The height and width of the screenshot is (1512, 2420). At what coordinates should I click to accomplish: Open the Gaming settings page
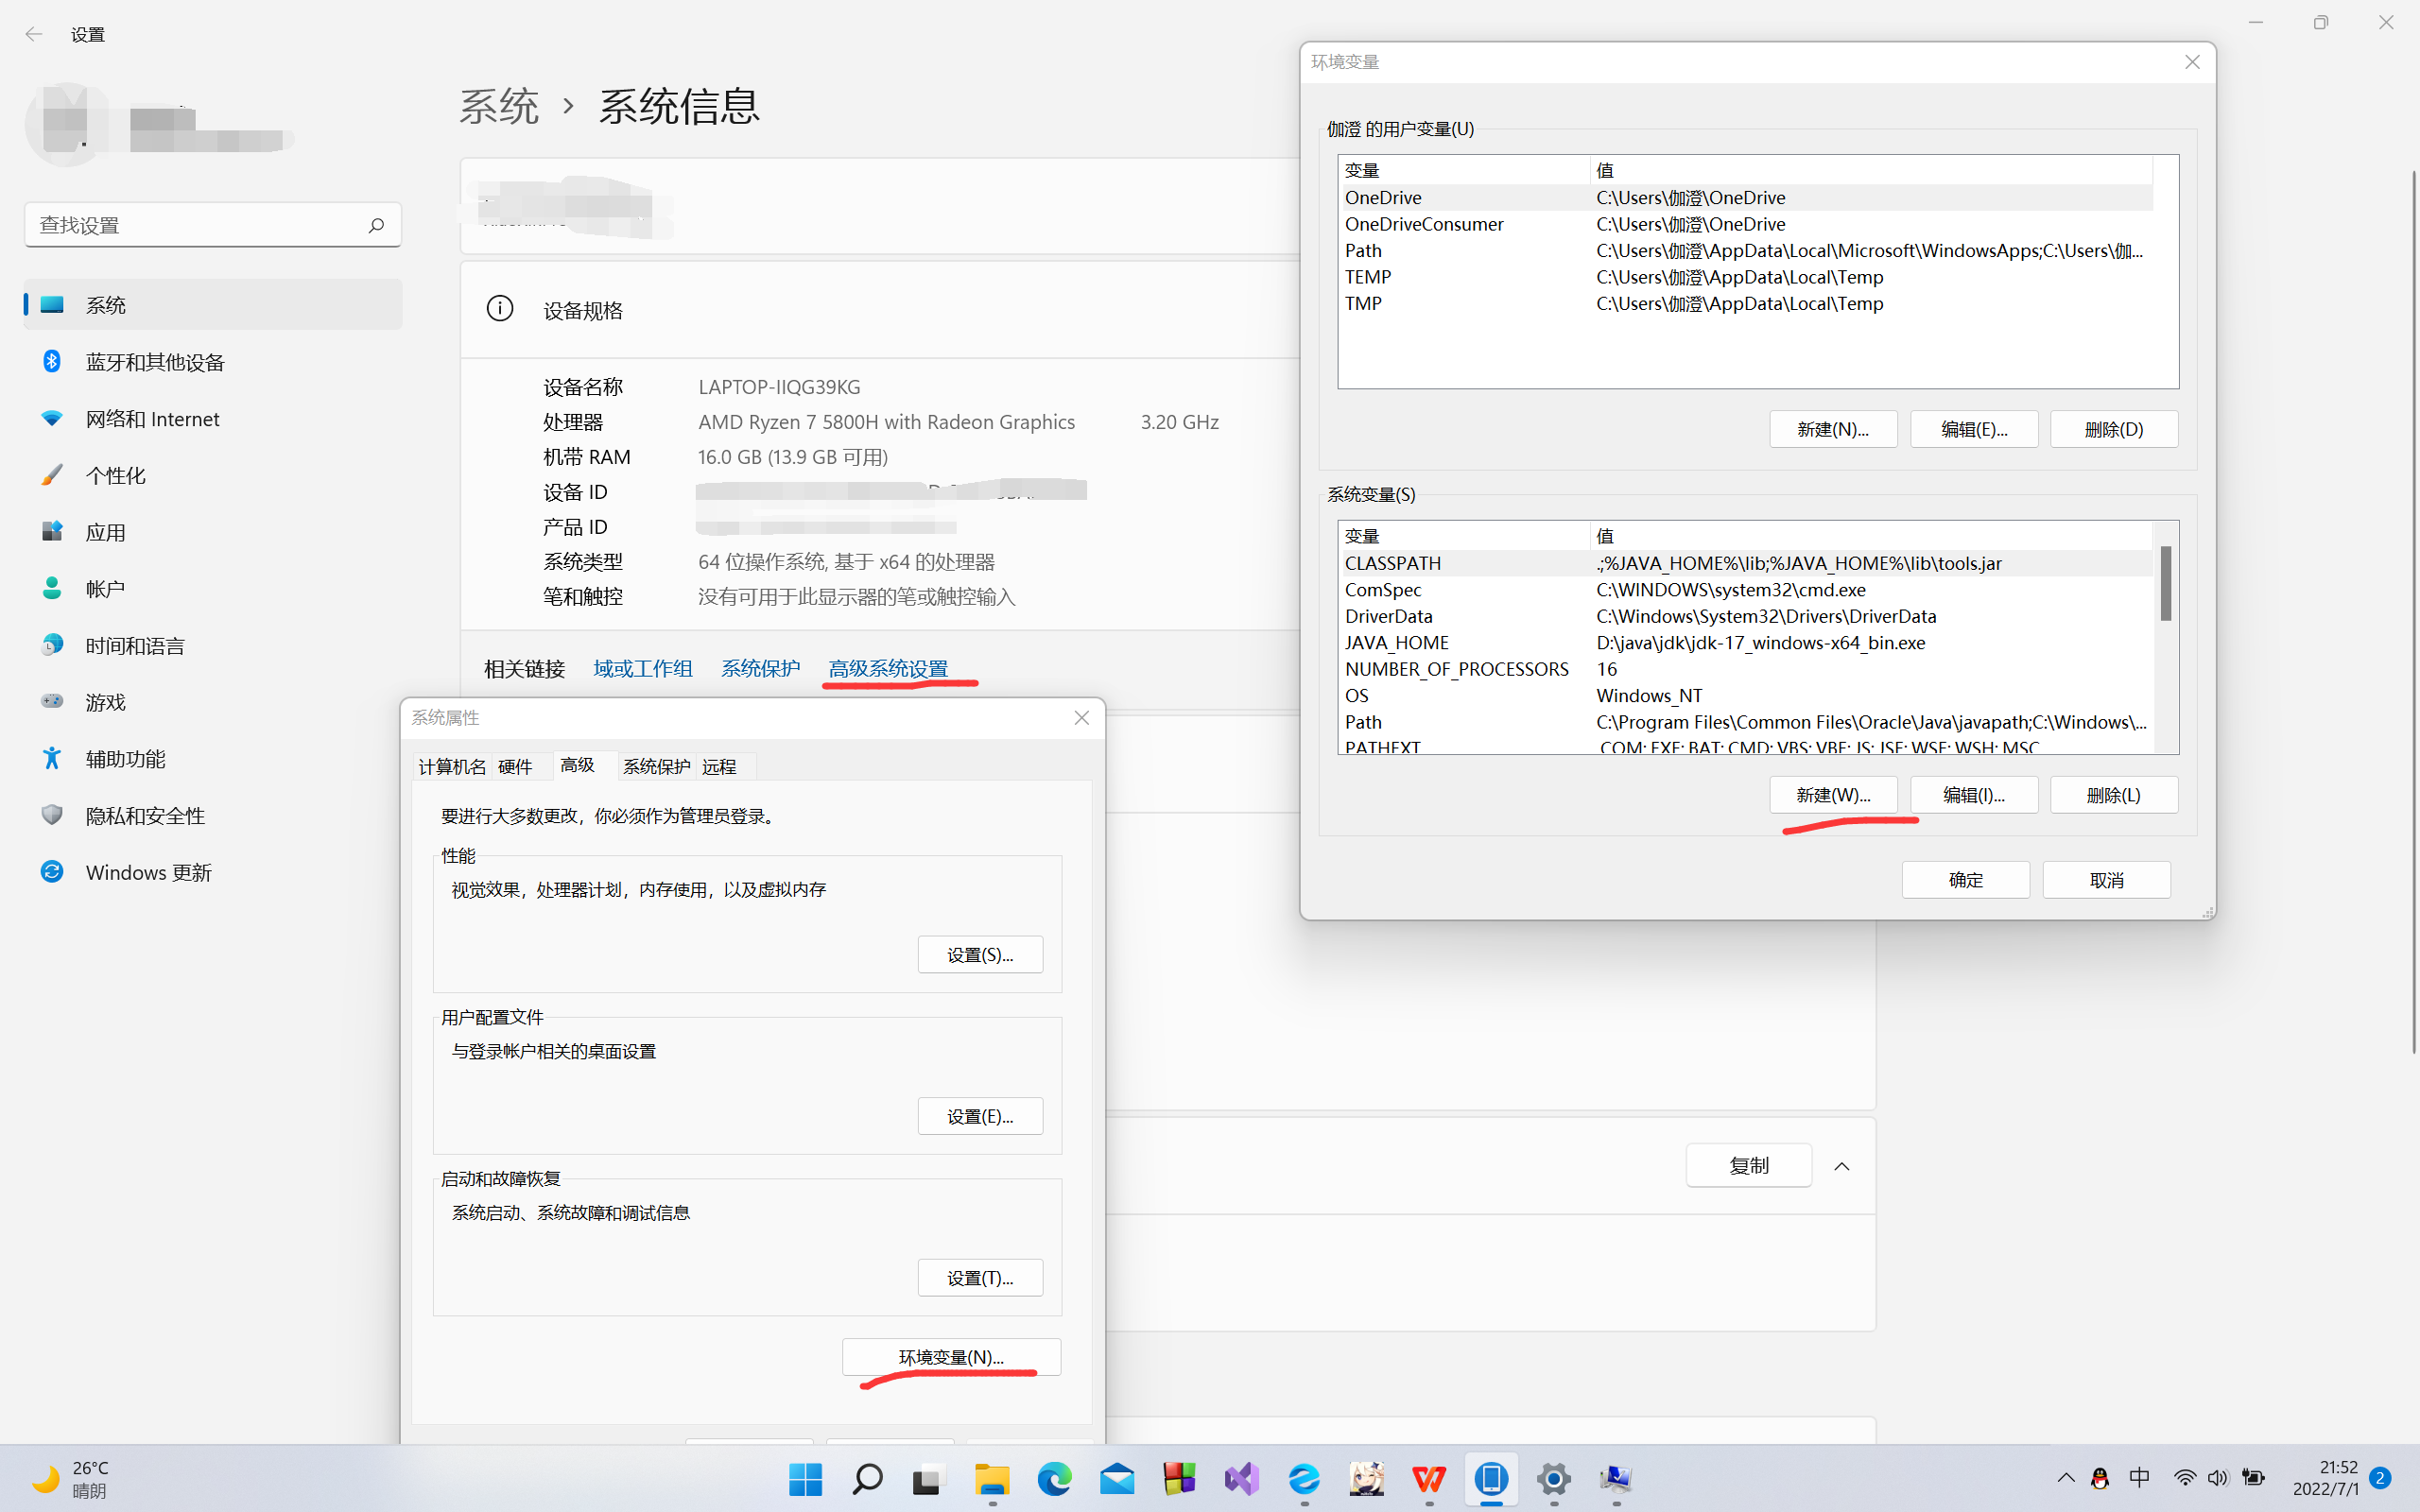click(x=105, y=702)
